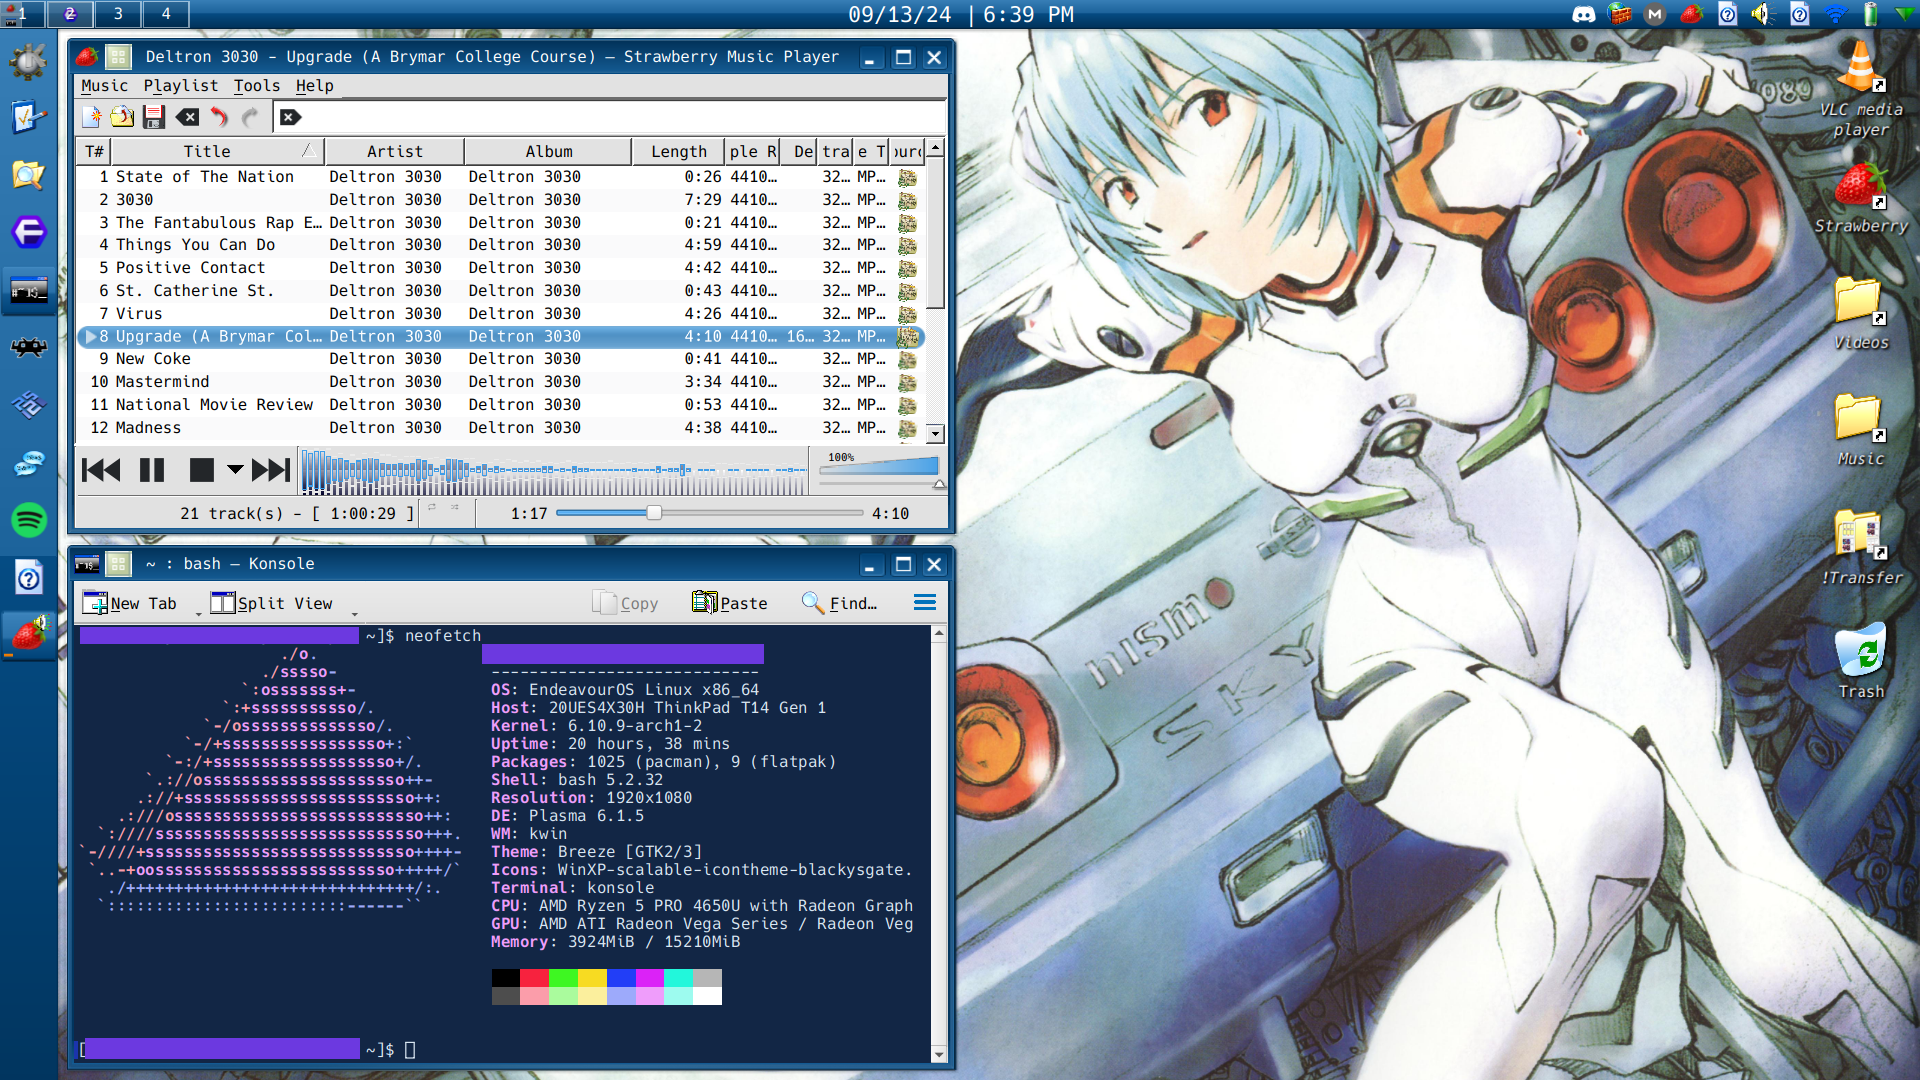This screenshot has width=1920, height=1080.
Task: Click Split View in Konsole
Action: click(x=272, y=603)
